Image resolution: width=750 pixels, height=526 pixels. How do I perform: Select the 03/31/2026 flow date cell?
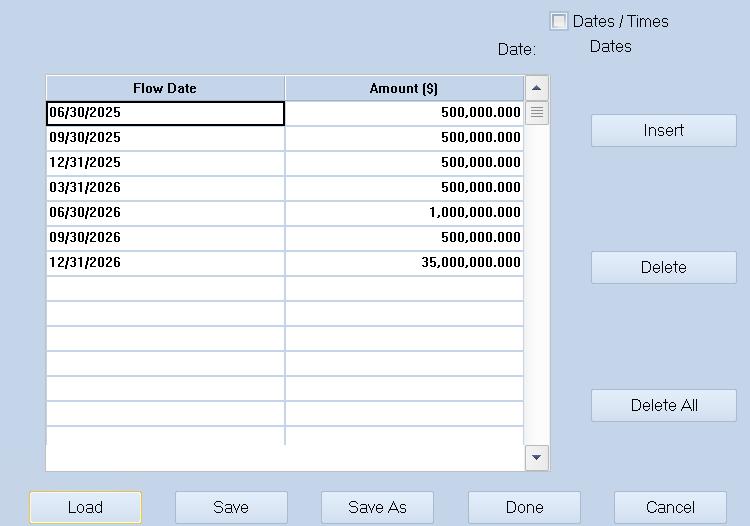(165, 188)
